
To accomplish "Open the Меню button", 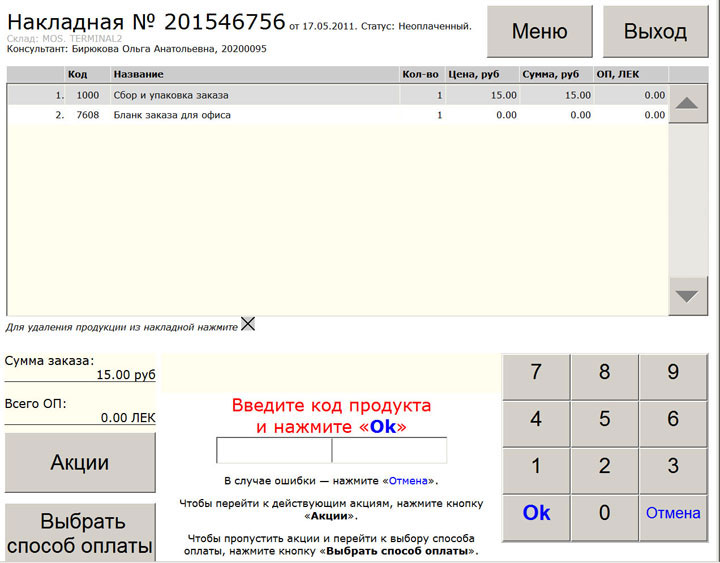I will (540, 32).
